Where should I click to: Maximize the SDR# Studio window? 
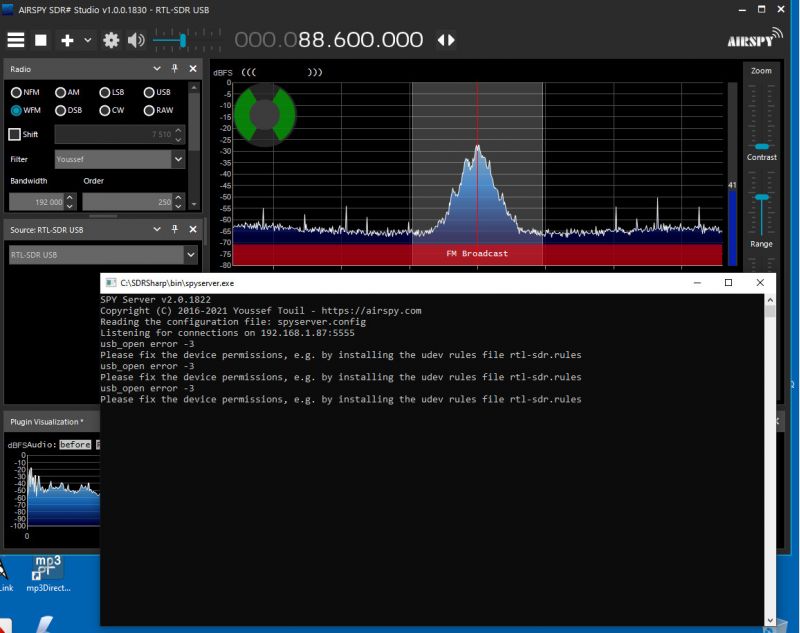pos(761,9)
